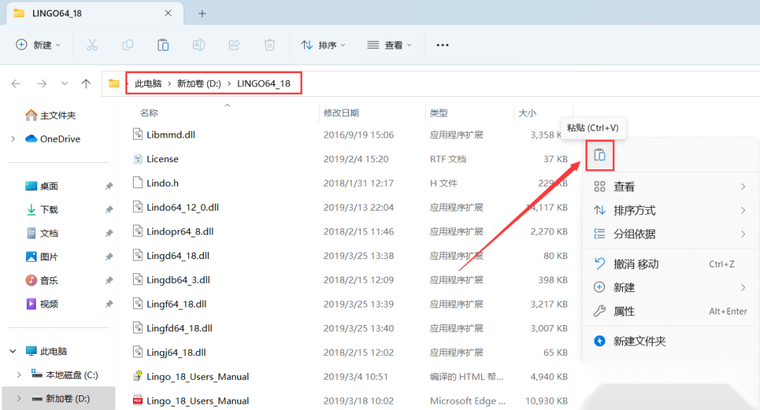Click the Delete trash icon in toolbar
The height and width of the screenshot is (410, 760).
(x=269, y=45)
